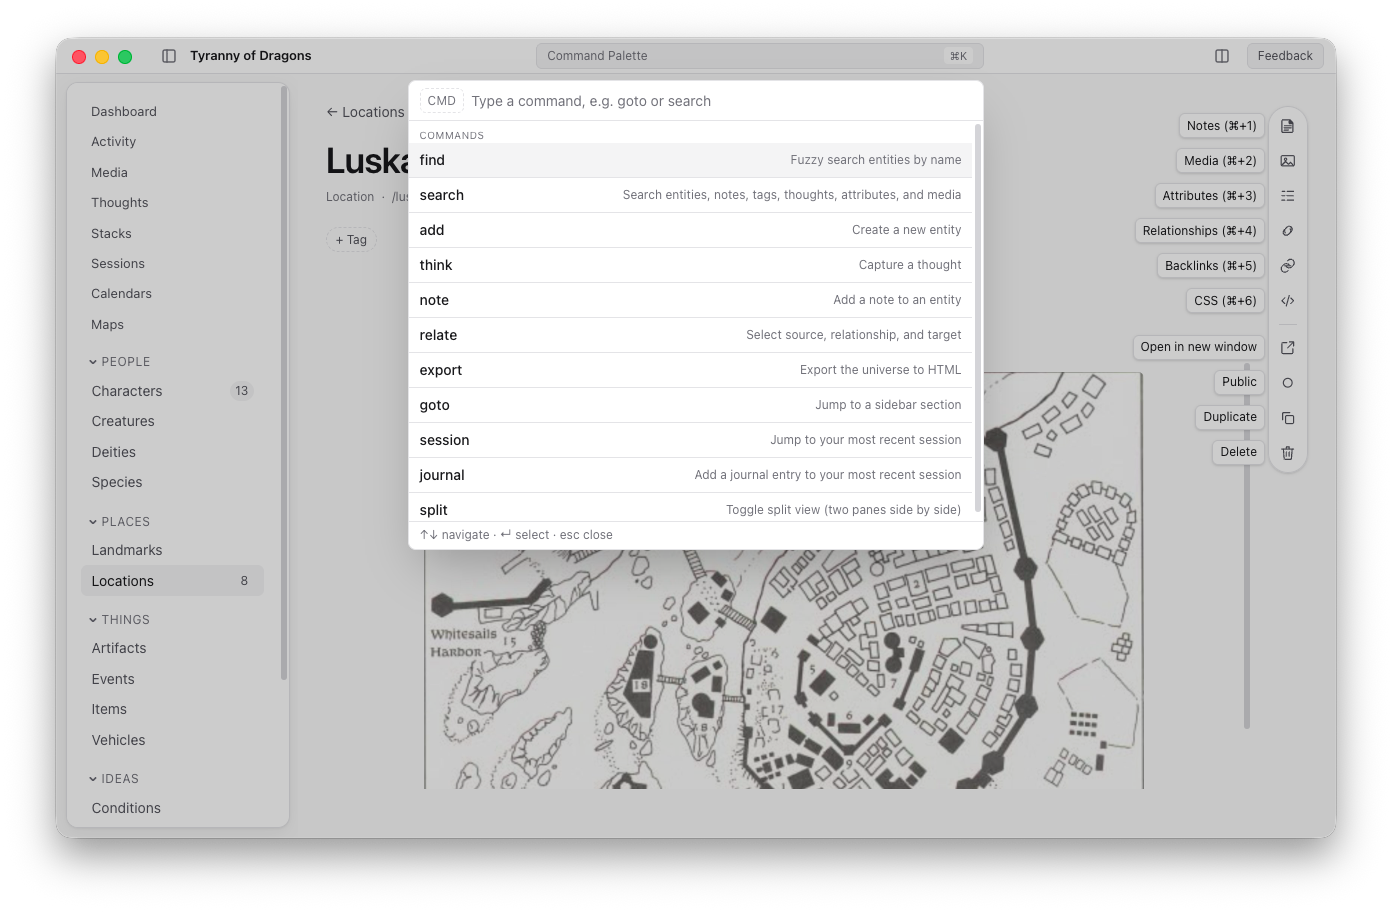The width and height of the screenshot is (1392, 912).
Task: Open Thoughts in the sidebar
Action: tap(172, 203)
